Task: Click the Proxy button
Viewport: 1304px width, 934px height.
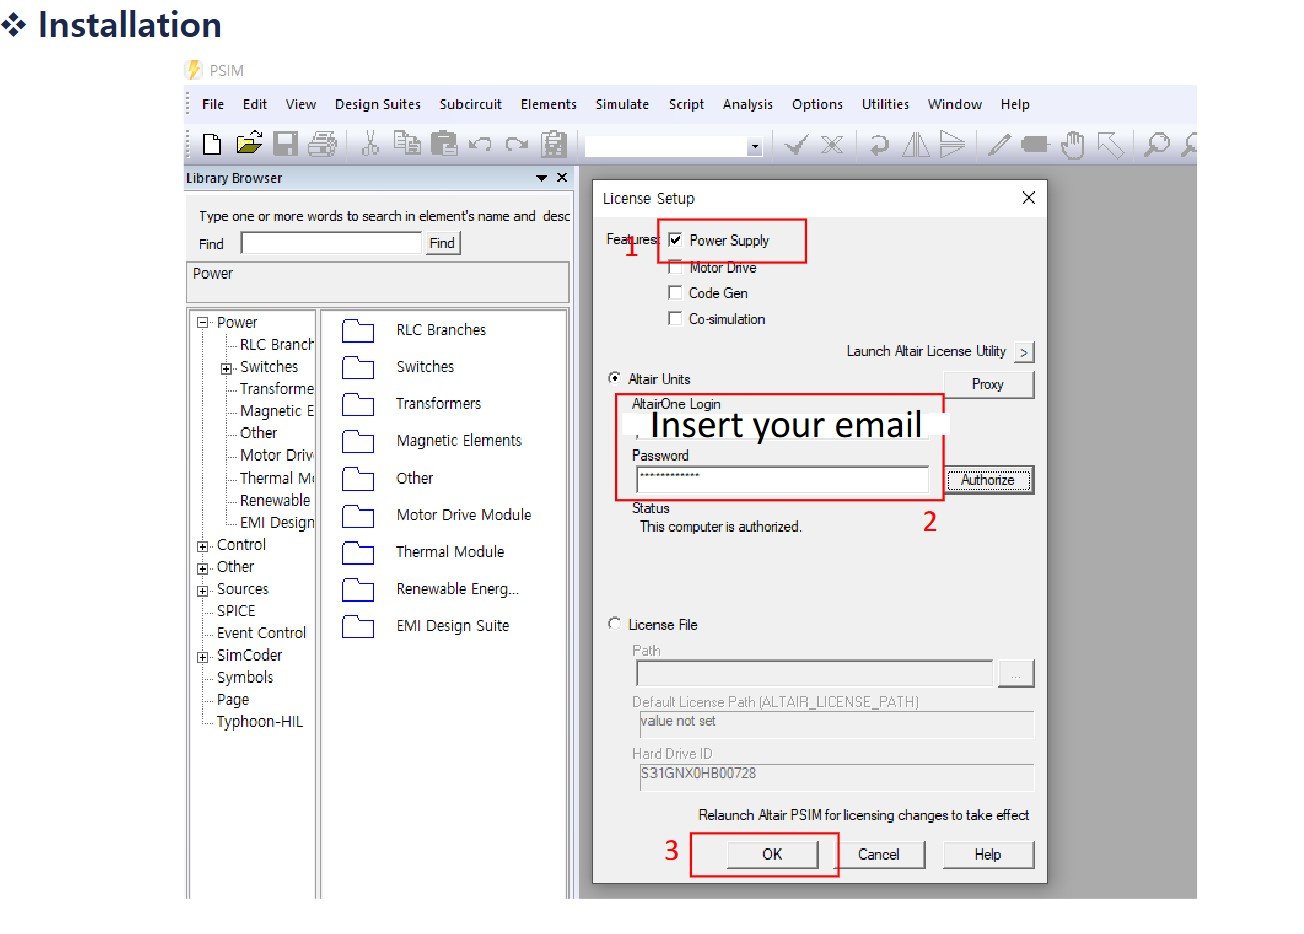Action: (x=988, y=384)
